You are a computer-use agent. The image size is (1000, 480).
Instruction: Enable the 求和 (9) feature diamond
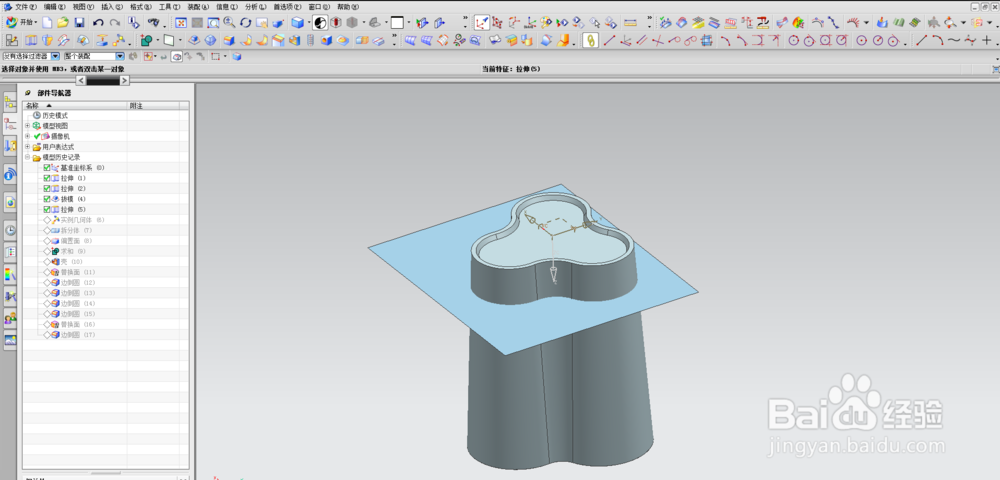coord(47,251)
